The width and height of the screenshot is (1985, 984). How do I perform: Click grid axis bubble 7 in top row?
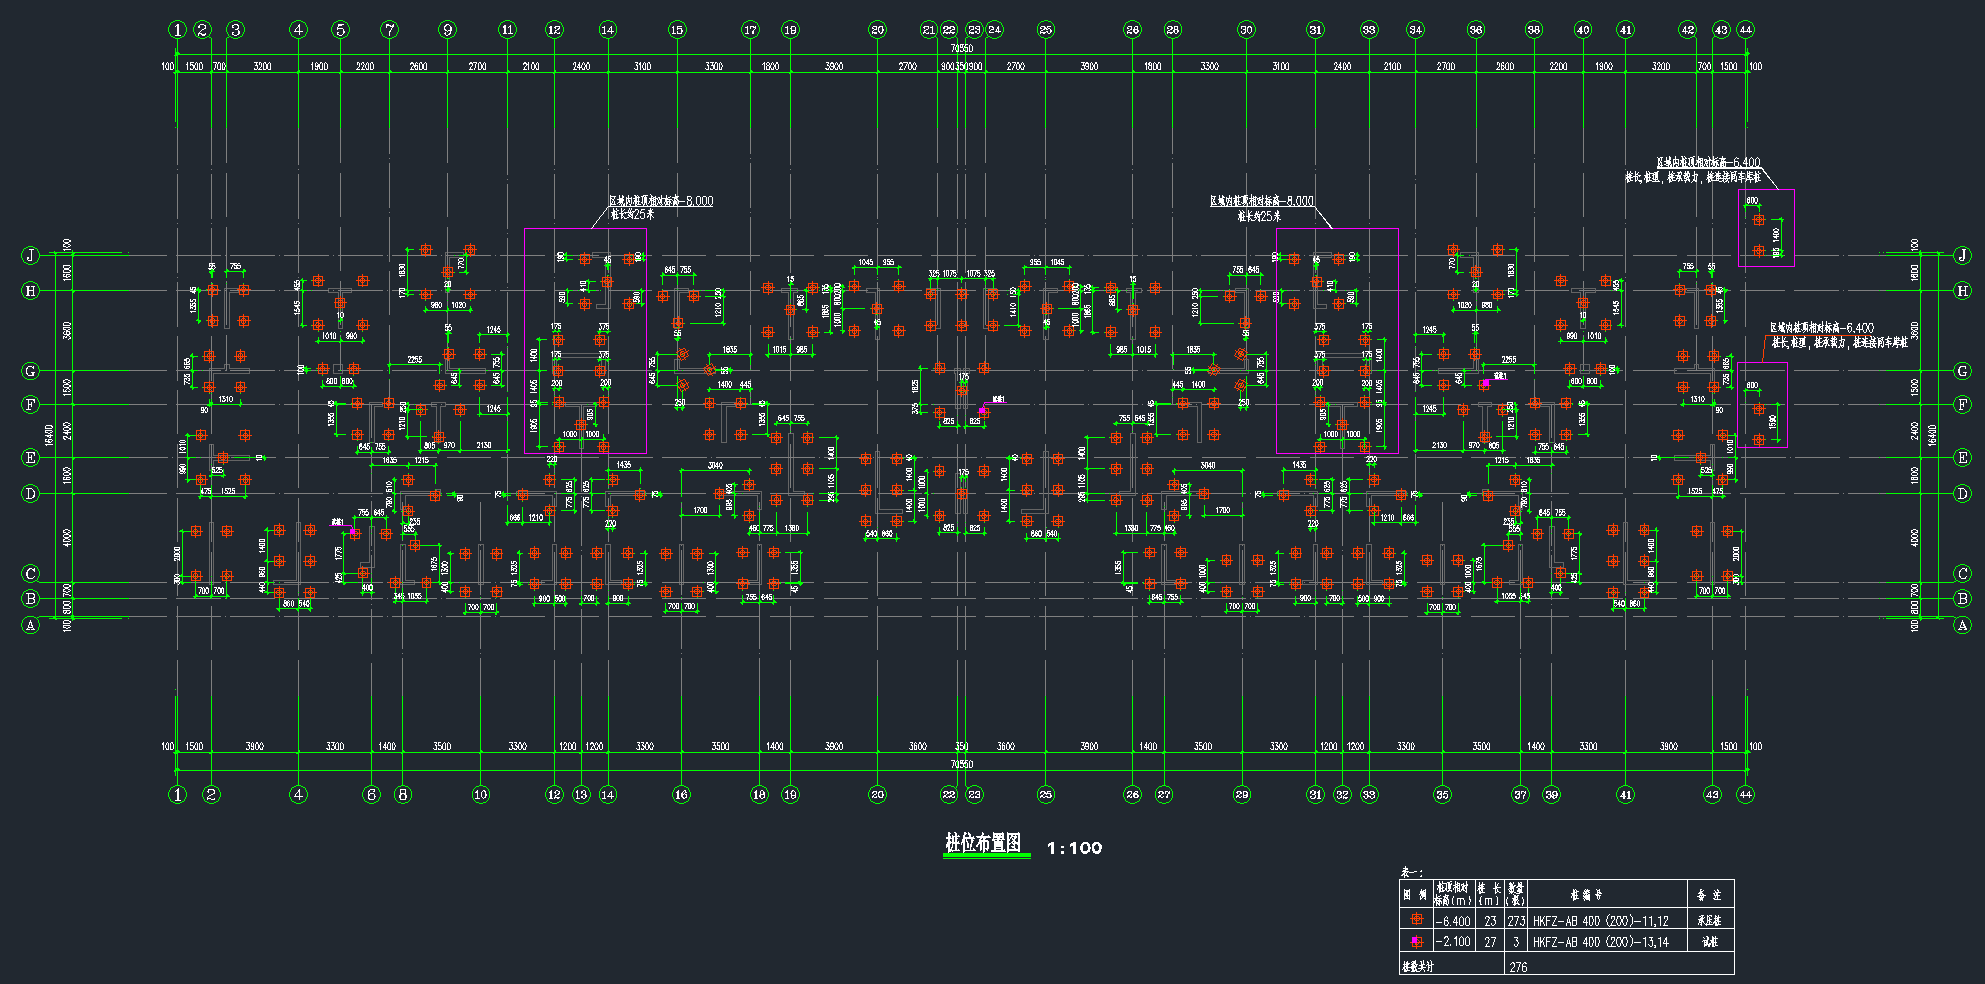tap(390, 30)
